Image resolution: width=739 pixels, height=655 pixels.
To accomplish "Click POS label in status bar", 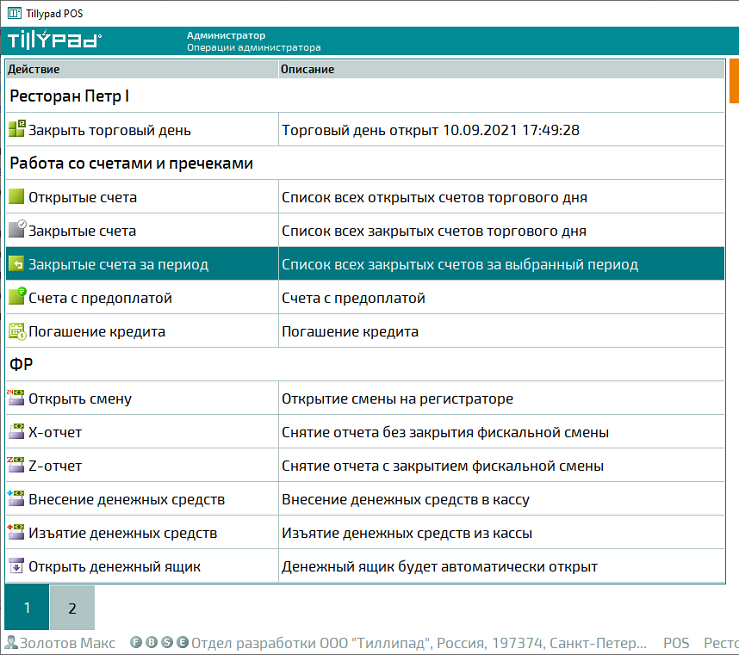I will tap(676, 643).
